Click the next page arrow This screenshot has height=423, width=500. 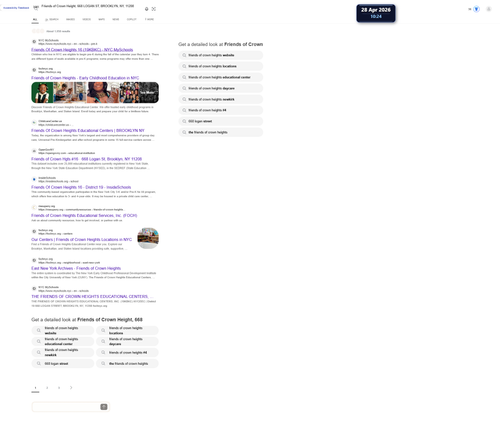pos(71,388)
